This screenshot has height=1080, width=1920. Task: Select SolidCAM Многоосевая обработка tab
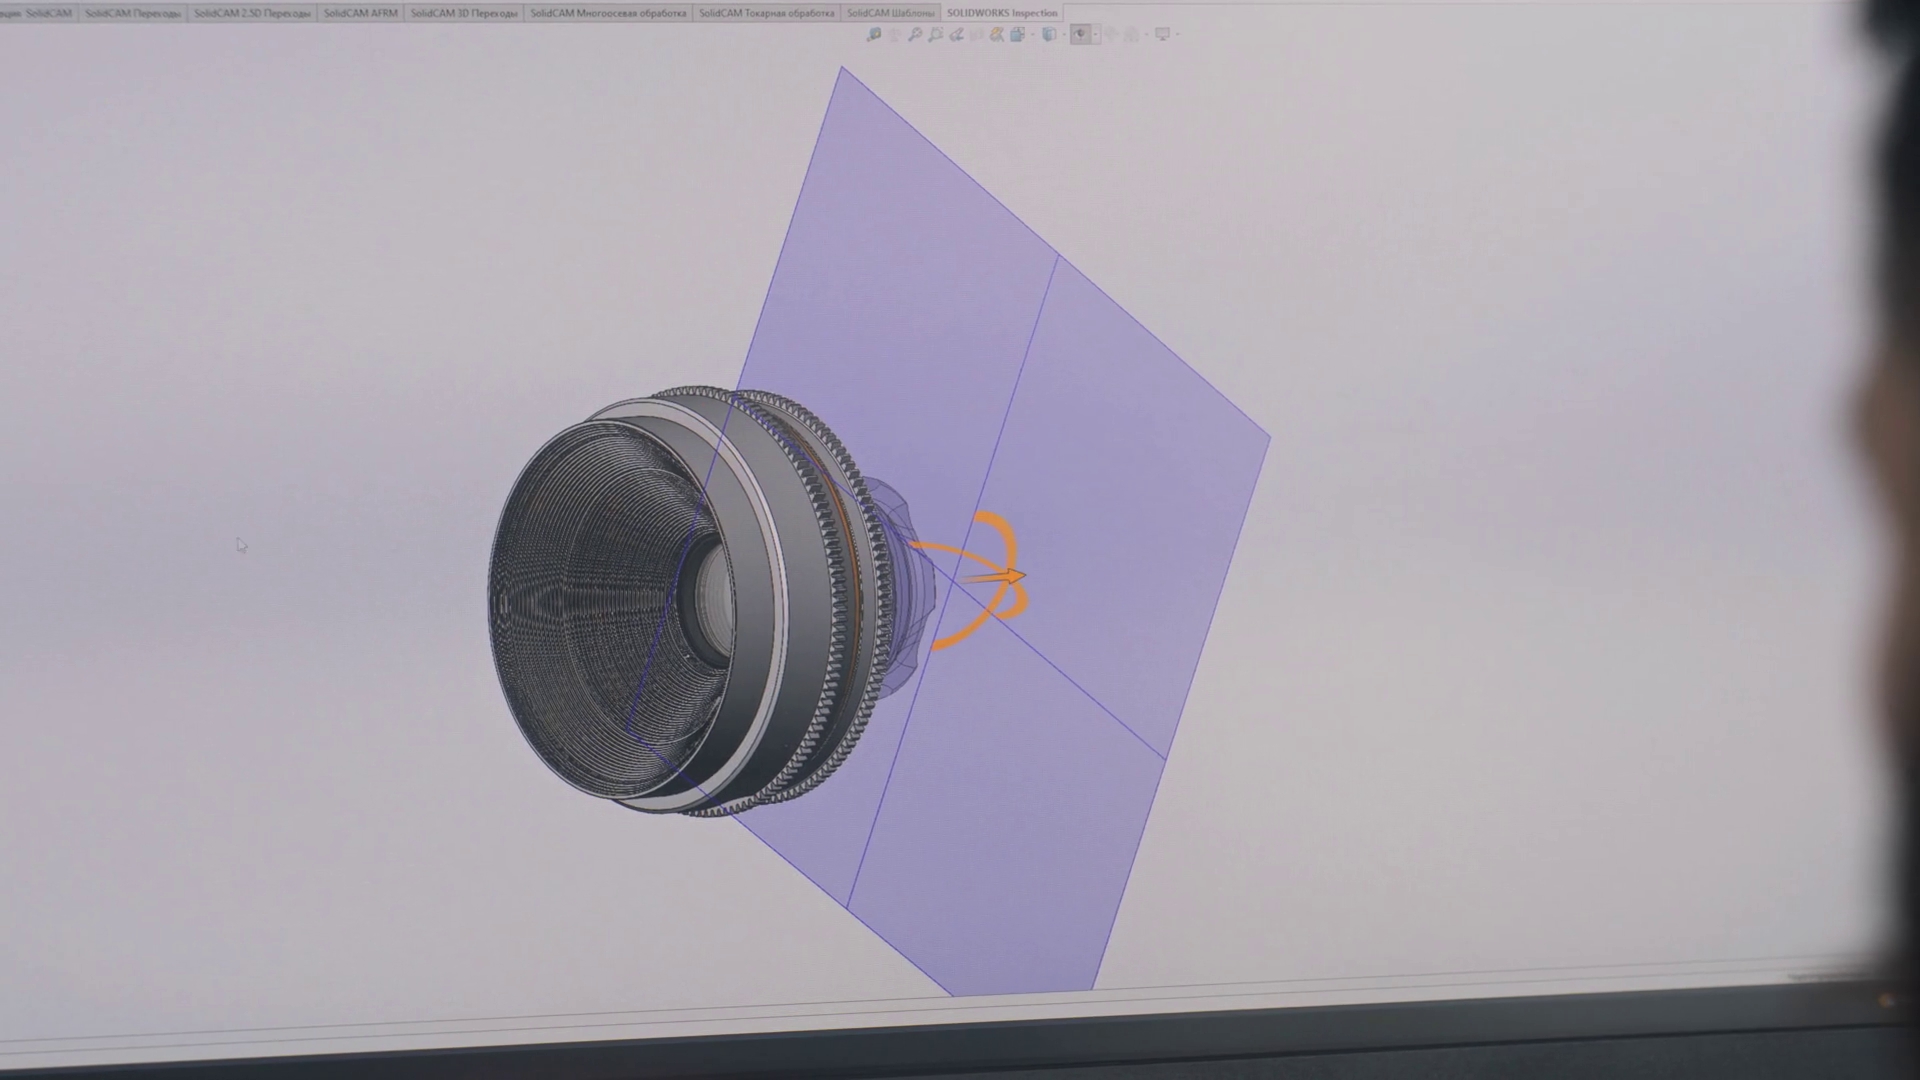coord(608,13)
